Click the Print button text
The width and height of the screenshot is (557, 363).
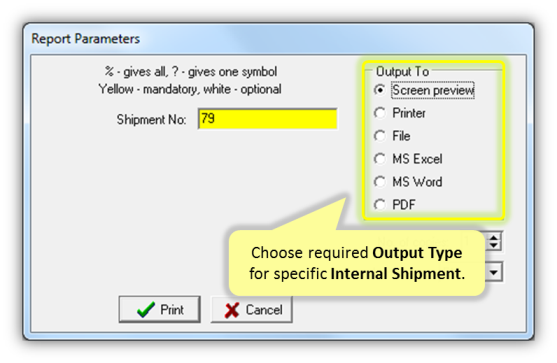[x=172, y=310]
